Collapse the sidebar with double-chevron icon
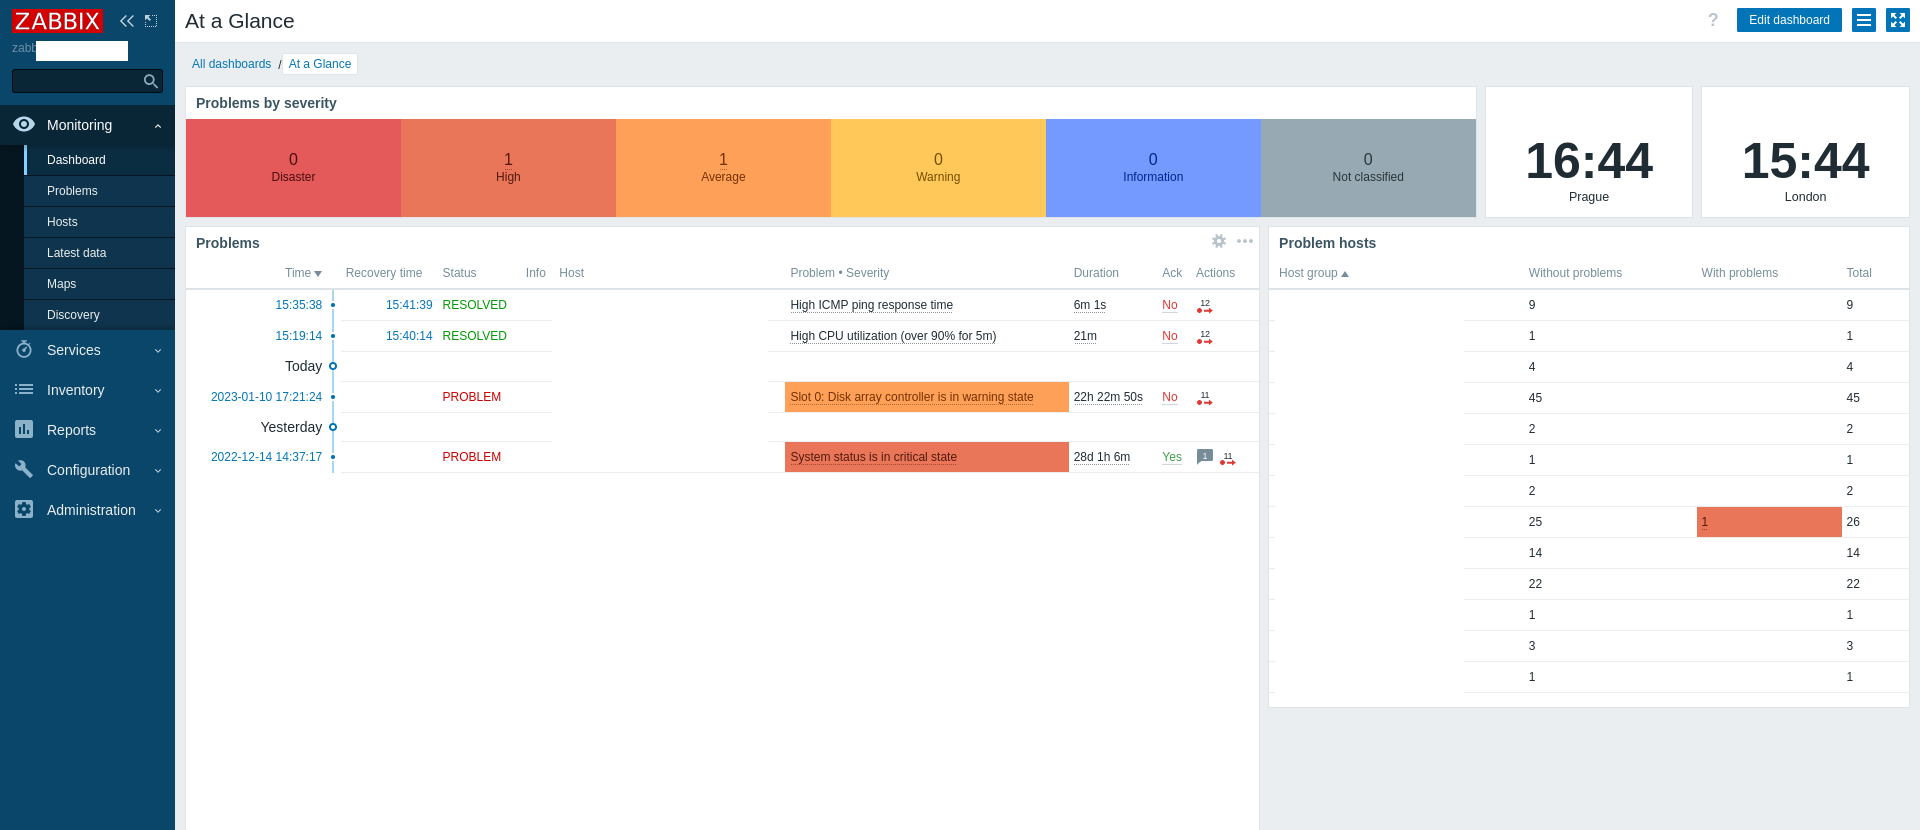 pos(127,21)
